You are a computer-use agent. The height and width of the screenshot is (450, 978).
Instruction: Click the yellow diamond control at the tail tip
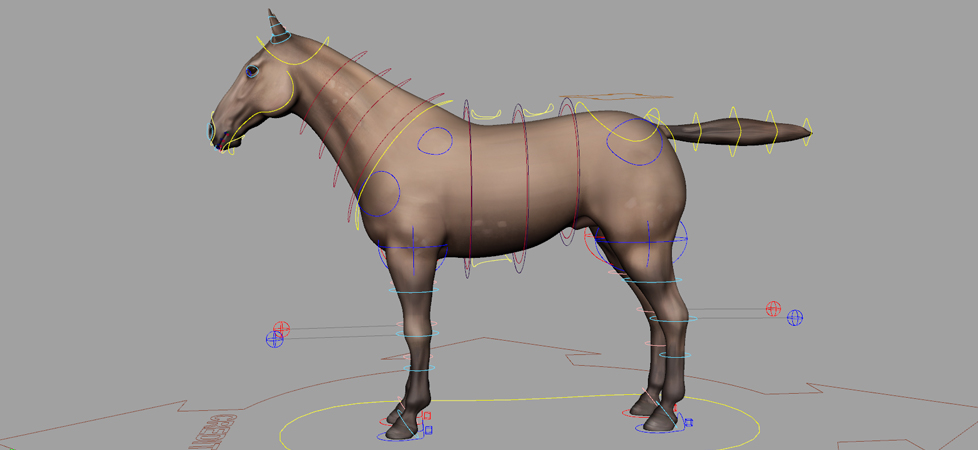coord(808,128)
